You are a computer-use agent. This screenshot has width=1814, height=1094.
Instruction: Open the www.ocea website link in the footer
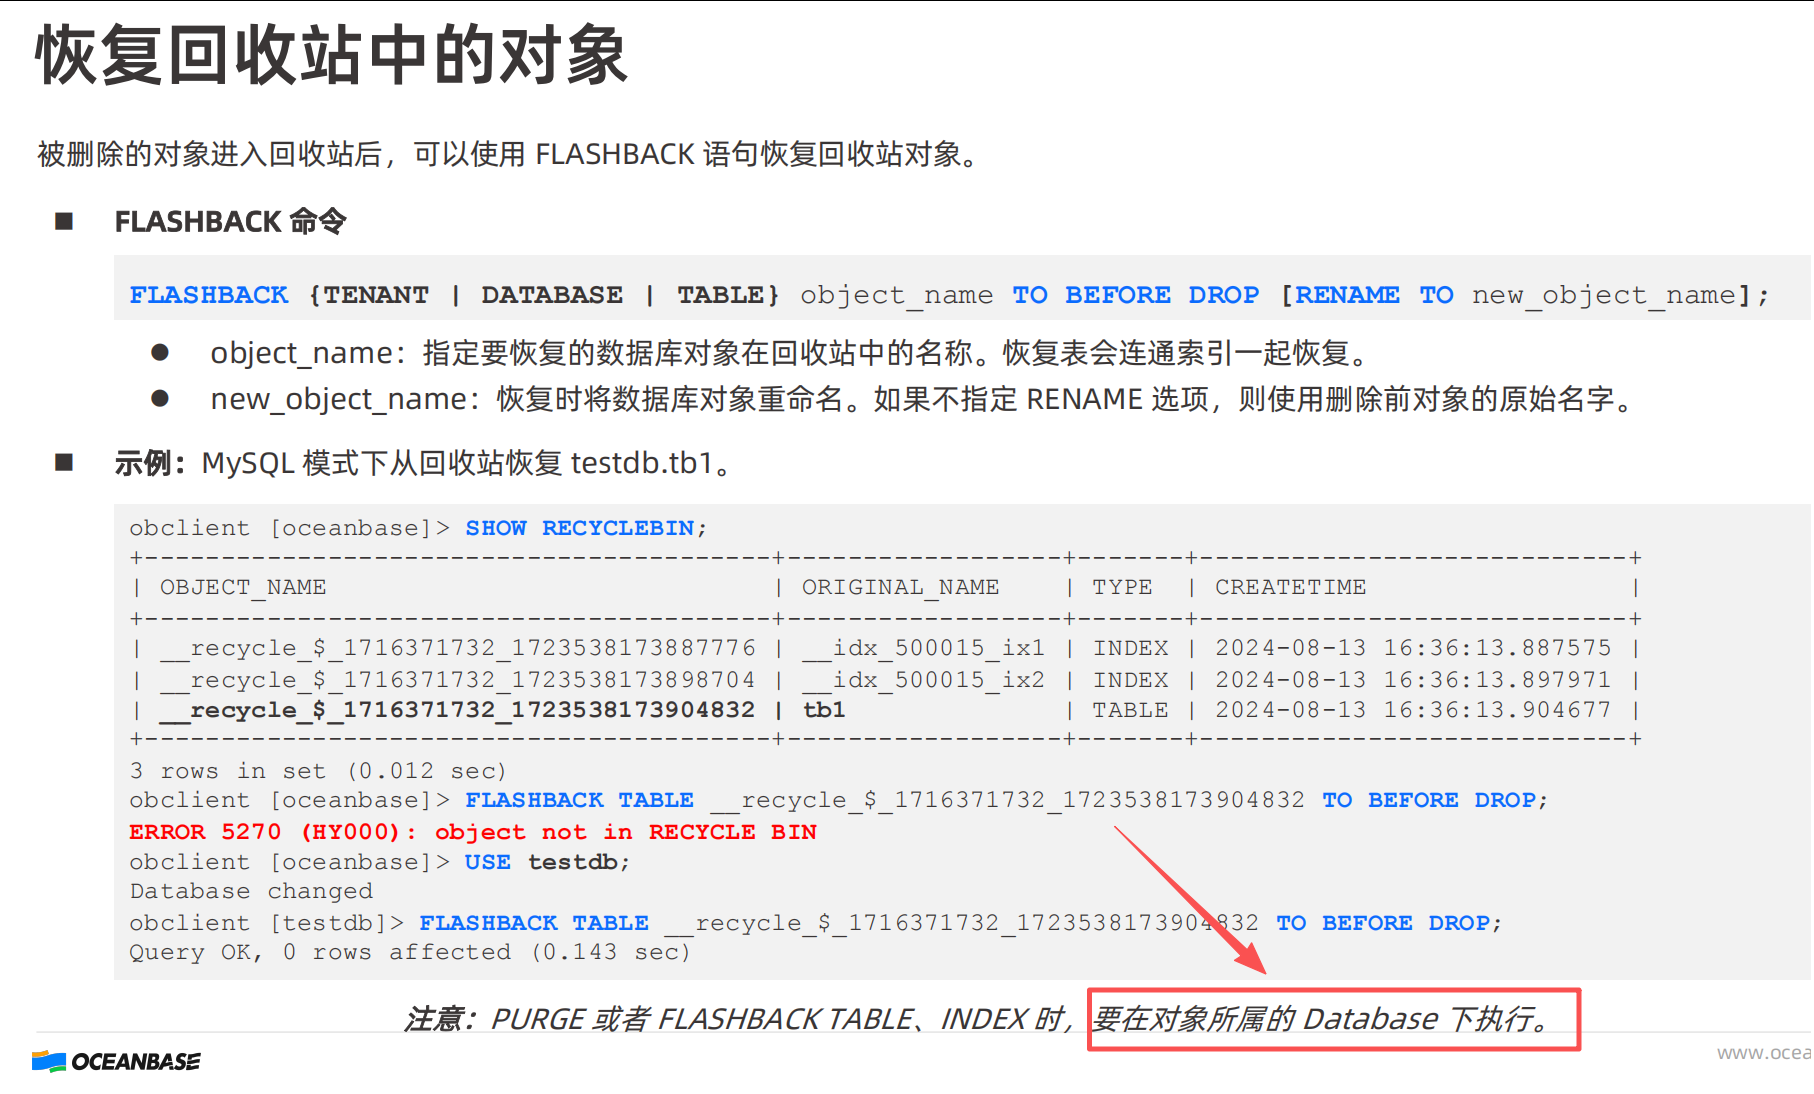click(1763, 1052)
